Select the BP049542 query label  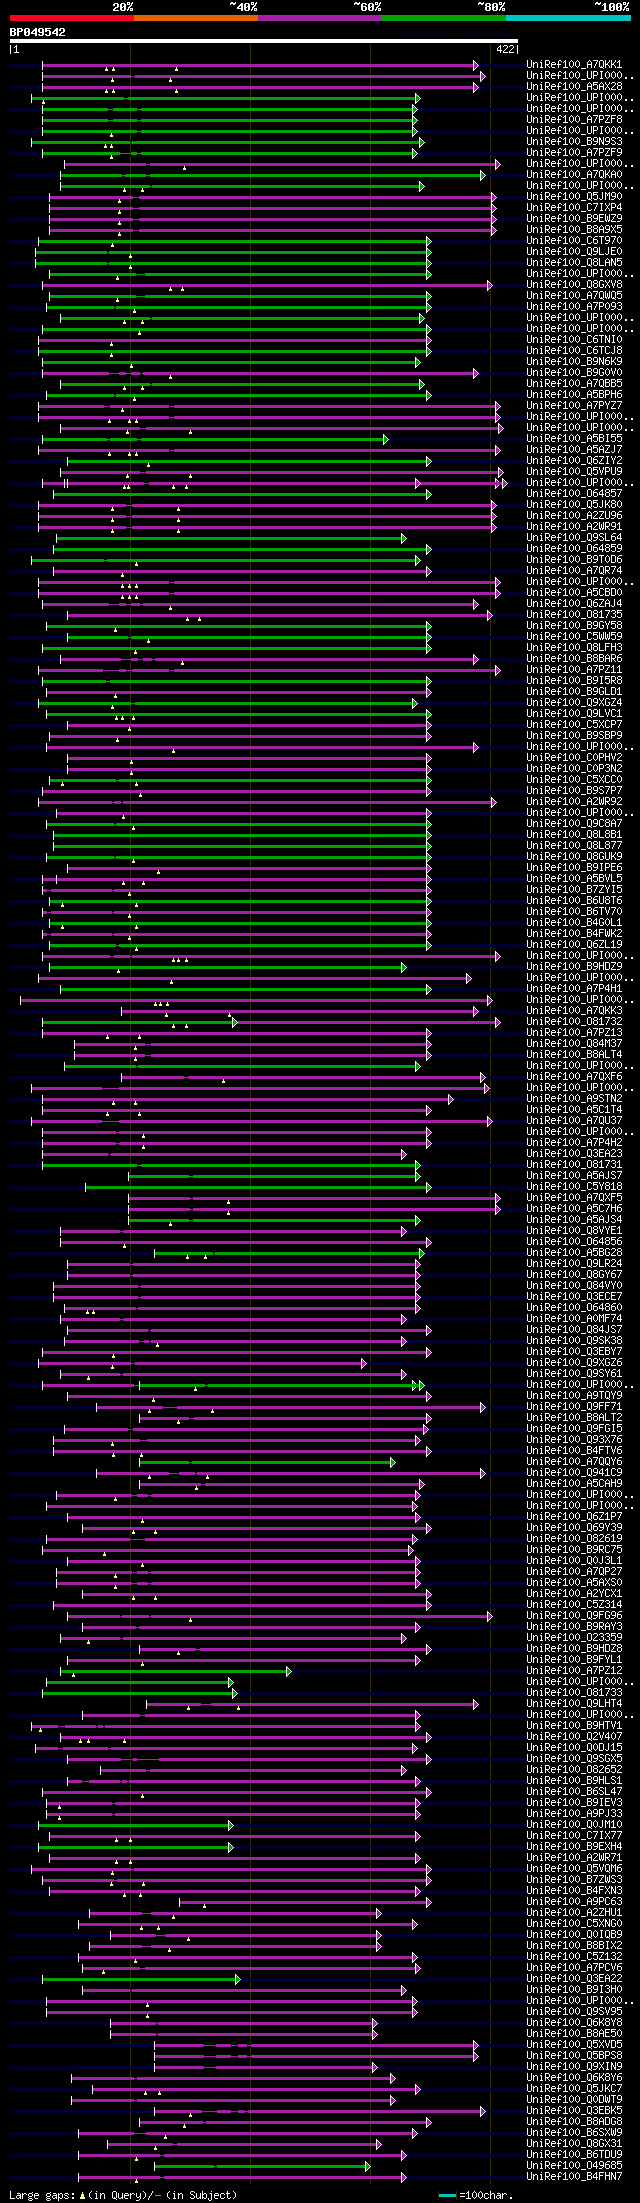[38, 32]
